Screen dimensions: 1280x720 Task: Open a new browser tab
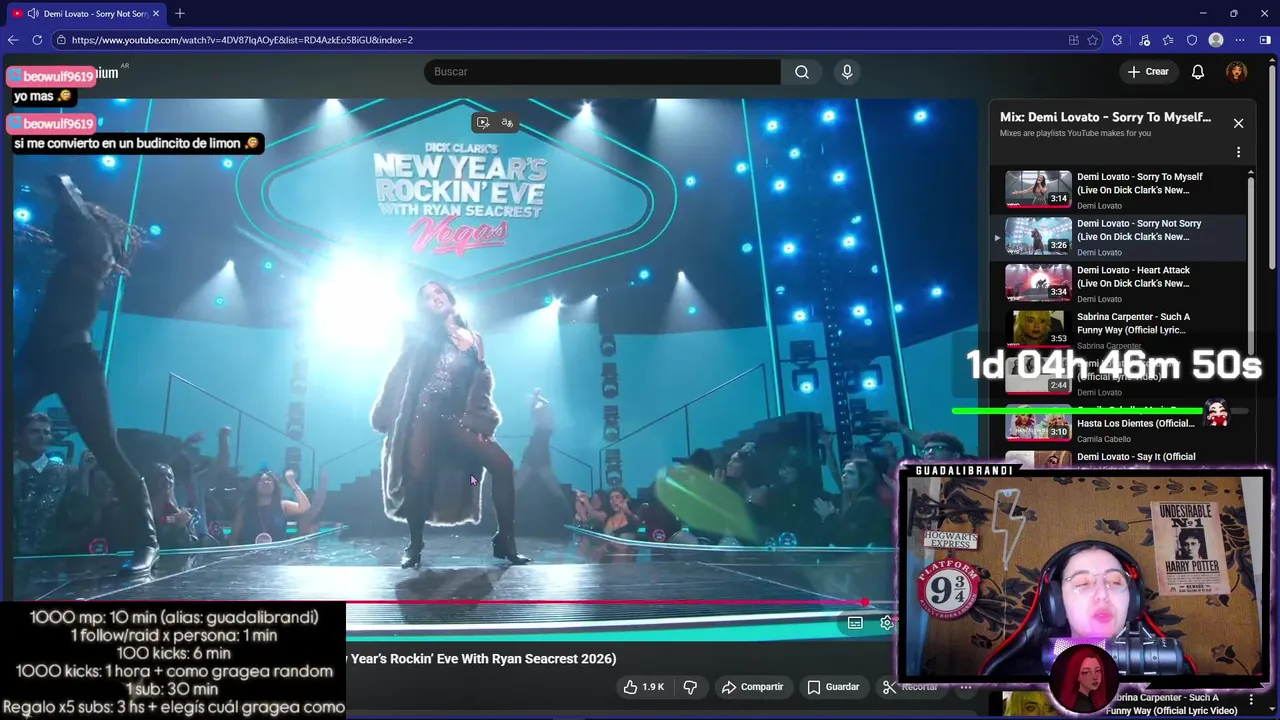click(180, 13)
